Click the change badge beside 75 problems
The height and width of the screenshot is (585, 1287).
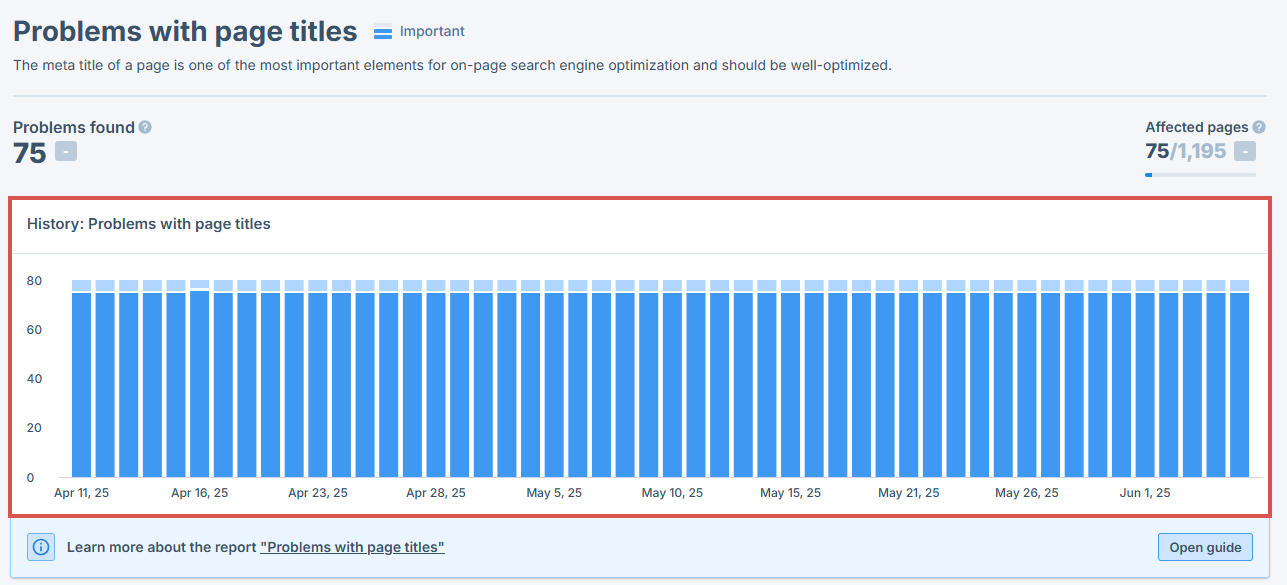66,152
